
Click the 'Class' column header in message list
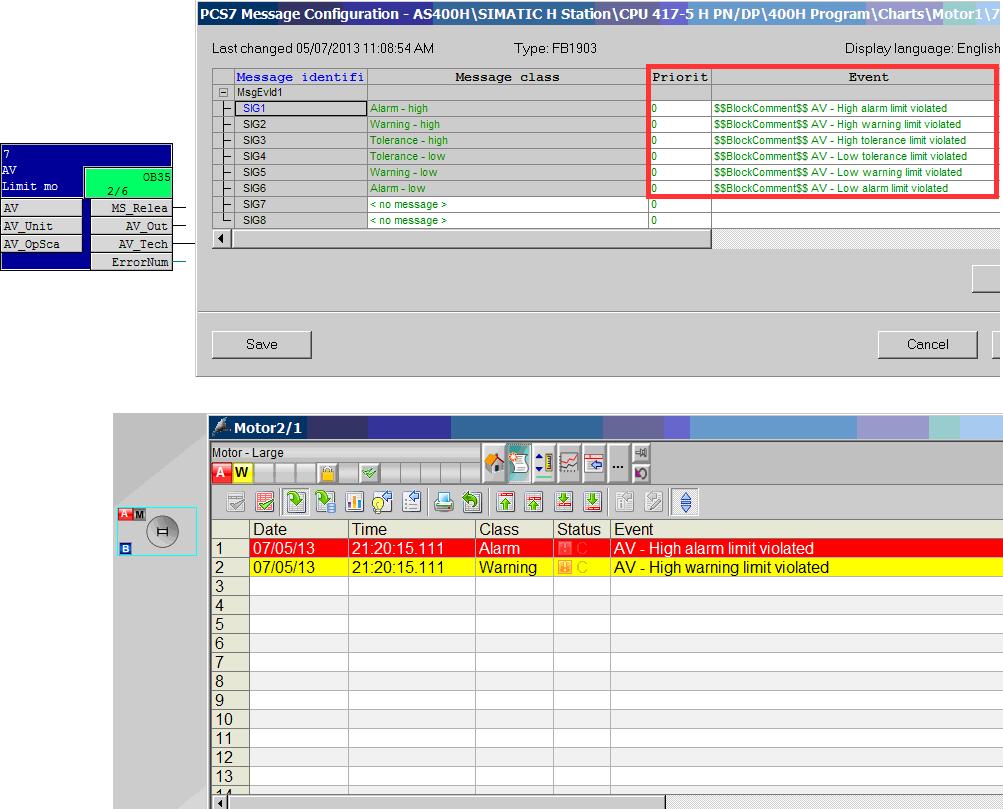click(514, 530)
